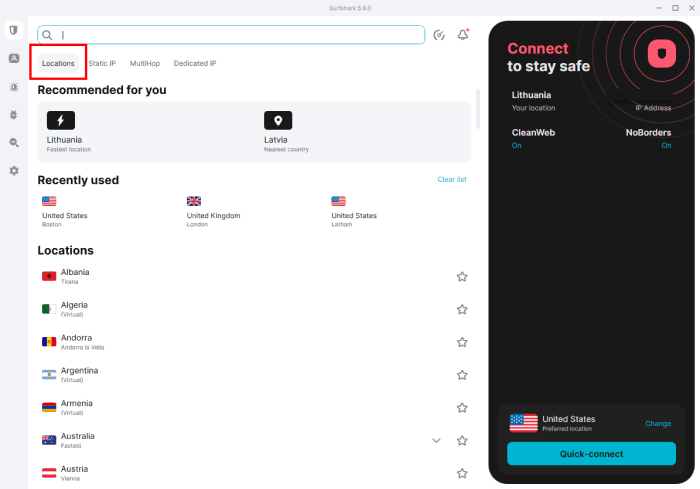
Task: Open the Alternative ID person icon in sidebar
Action: pyautogui.click(x=14, y=59)
